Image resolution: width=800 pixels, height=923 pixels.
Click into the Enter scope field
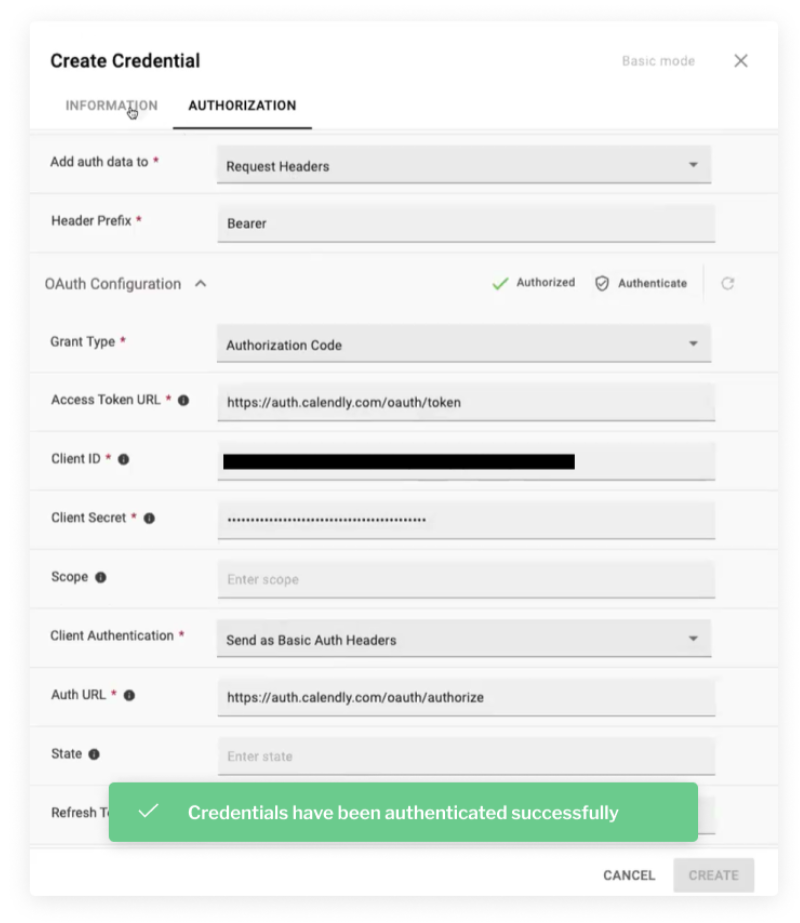[x=466, y=579]
